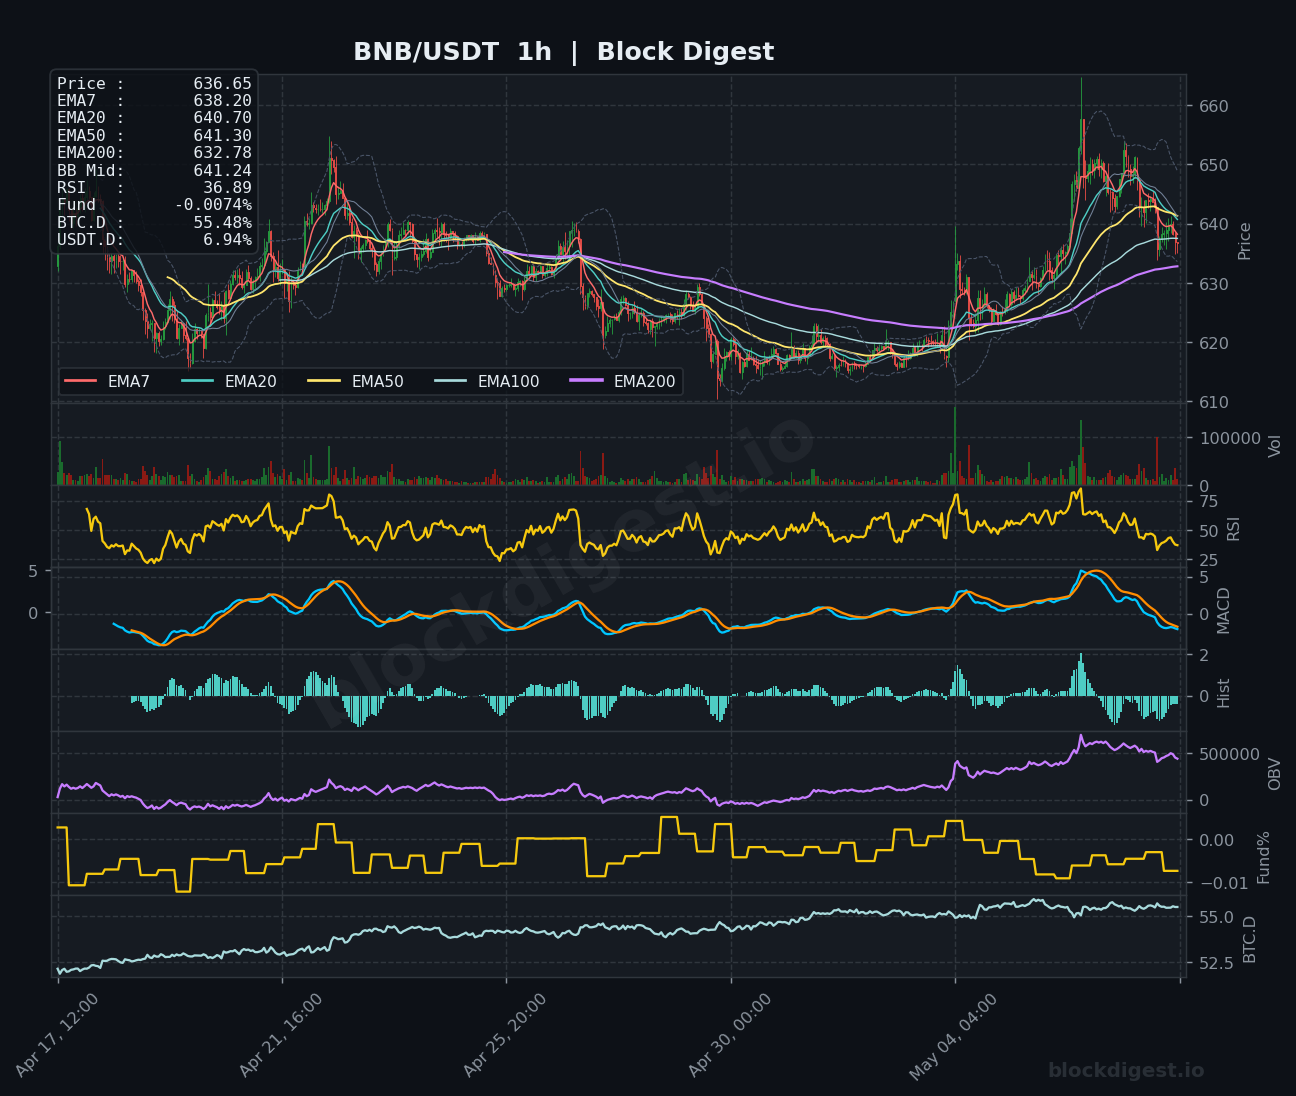Image resolution: width=1296 pixels, height=1096 pixels.
Task: Click the OBV axis label
Action: 1274,774
